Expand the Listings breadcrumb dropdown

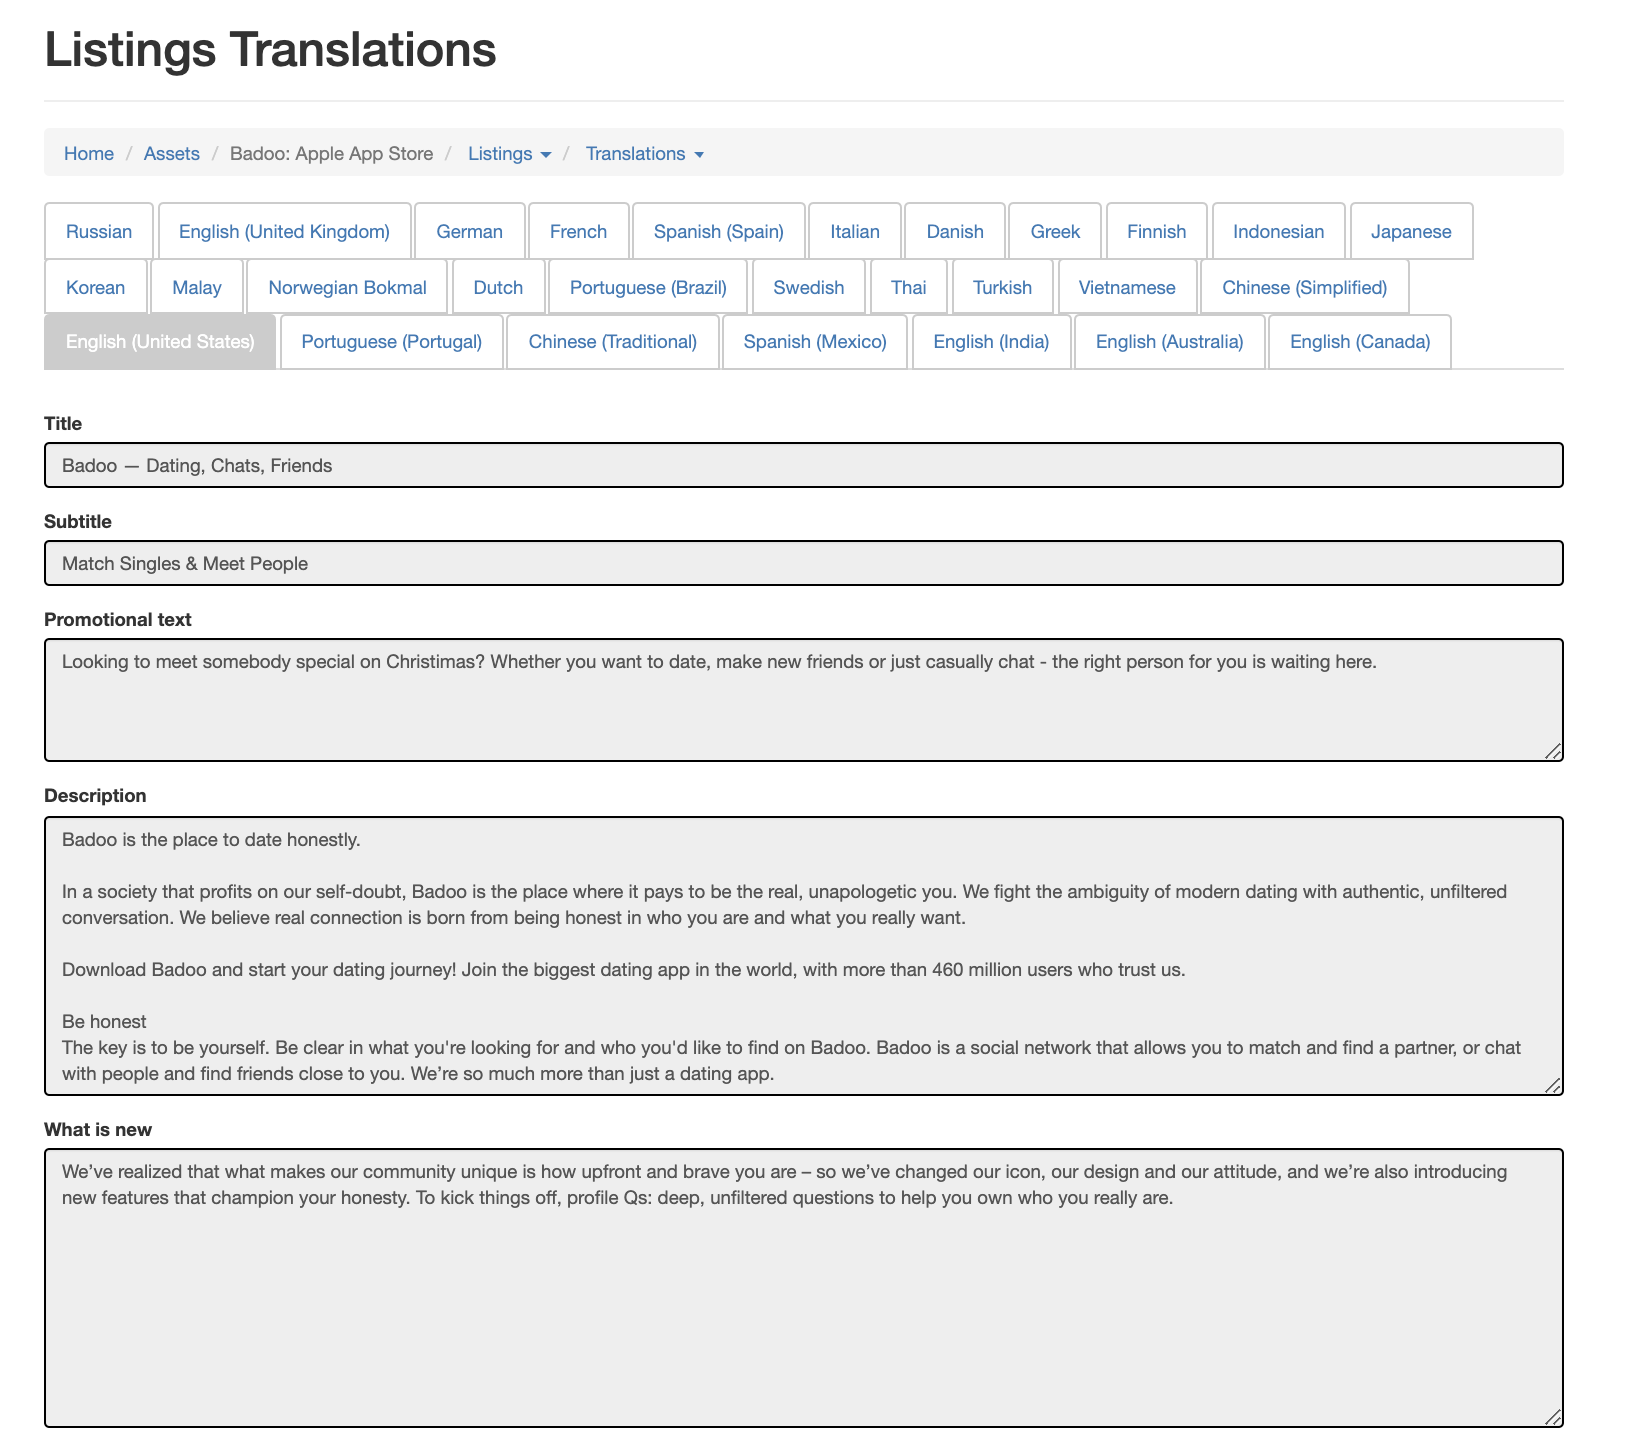509,153
